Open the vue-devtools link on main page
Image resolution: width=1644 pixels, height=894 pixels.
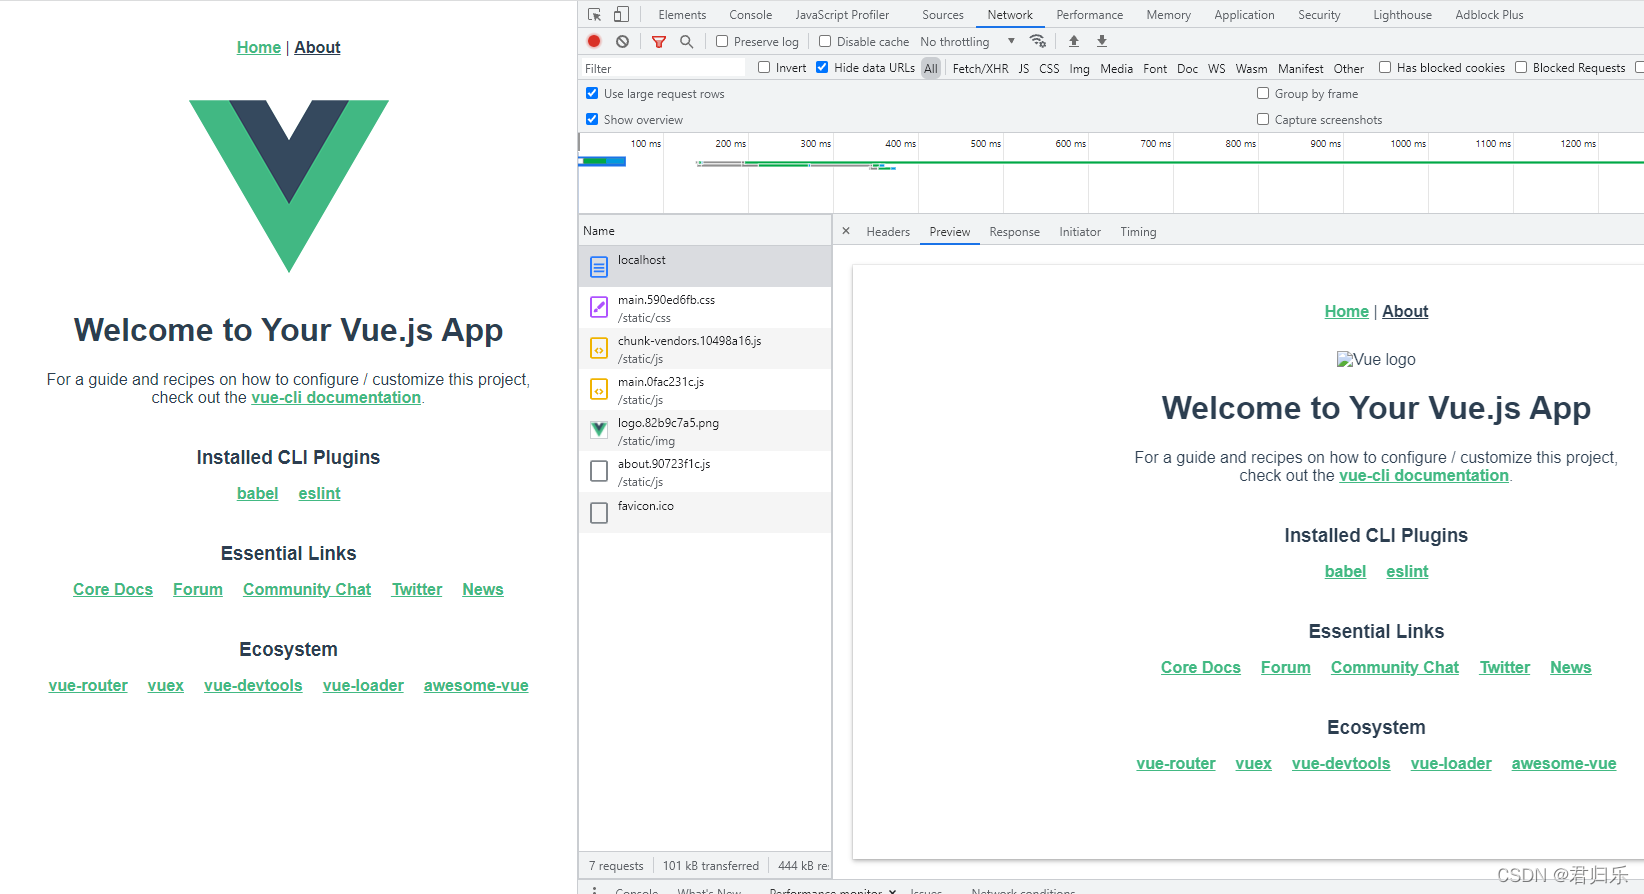coord(253,685)
